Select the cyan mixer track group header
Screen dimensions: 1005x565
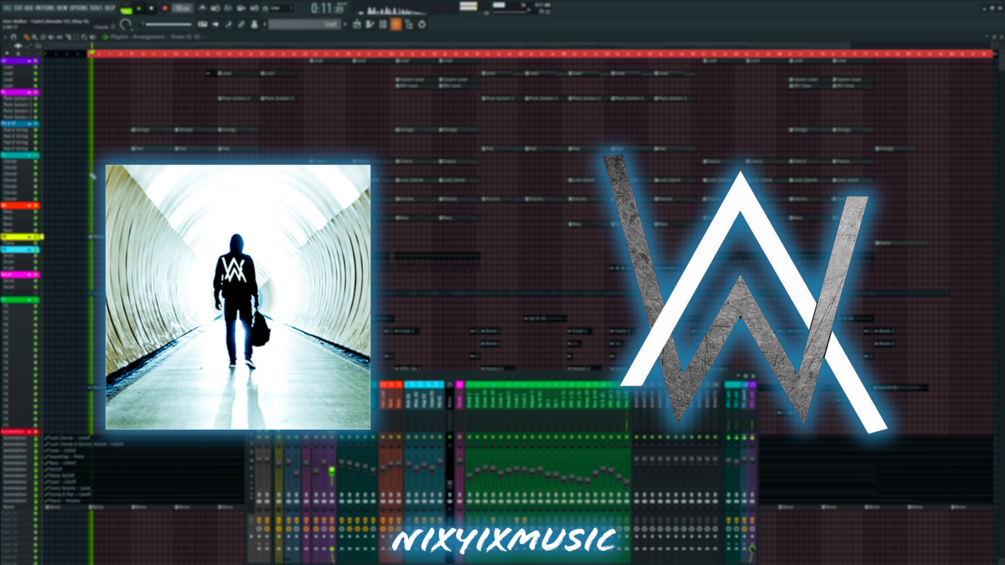[424, 384]
